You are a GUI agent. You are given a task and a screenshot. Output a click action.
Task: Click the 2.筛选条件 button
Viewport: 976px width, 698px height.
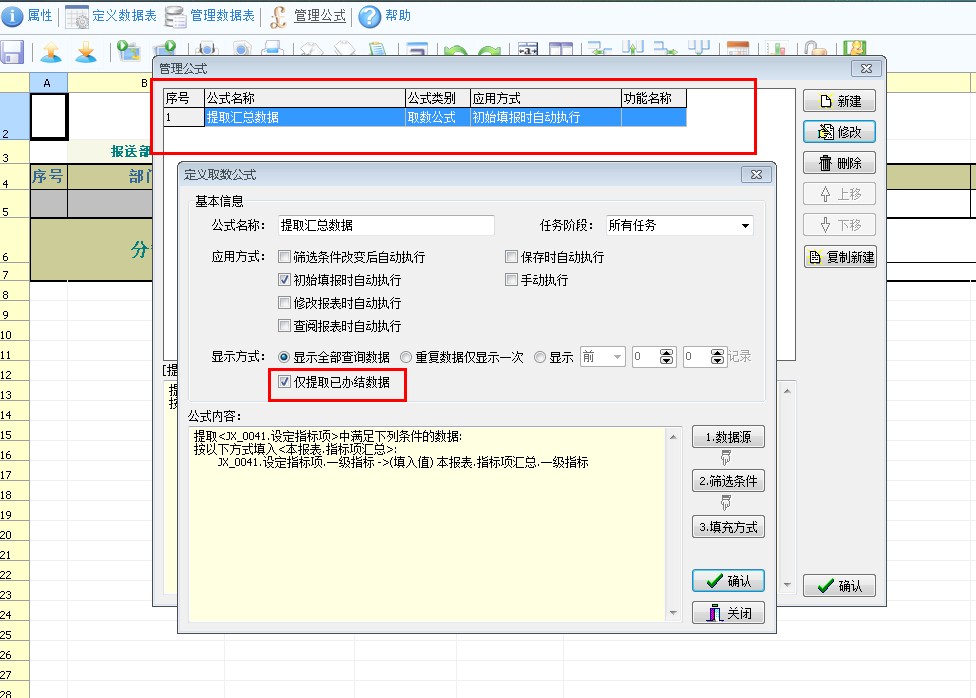click(x=727, y=481)
